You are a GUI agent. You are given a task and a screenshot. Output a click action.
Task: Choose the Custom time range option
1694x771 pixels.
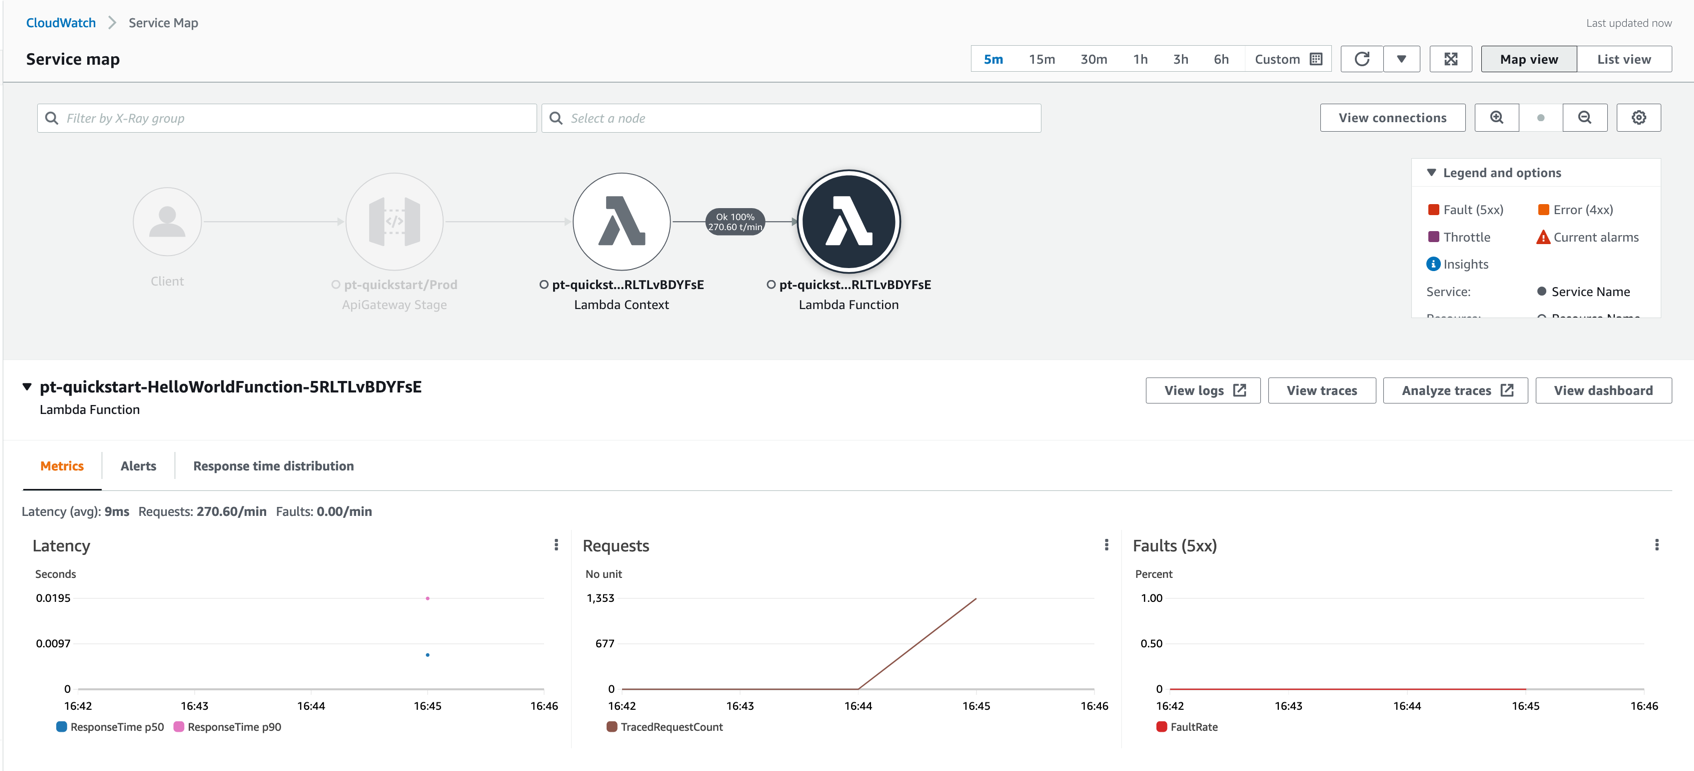[x=1287, y=59]
